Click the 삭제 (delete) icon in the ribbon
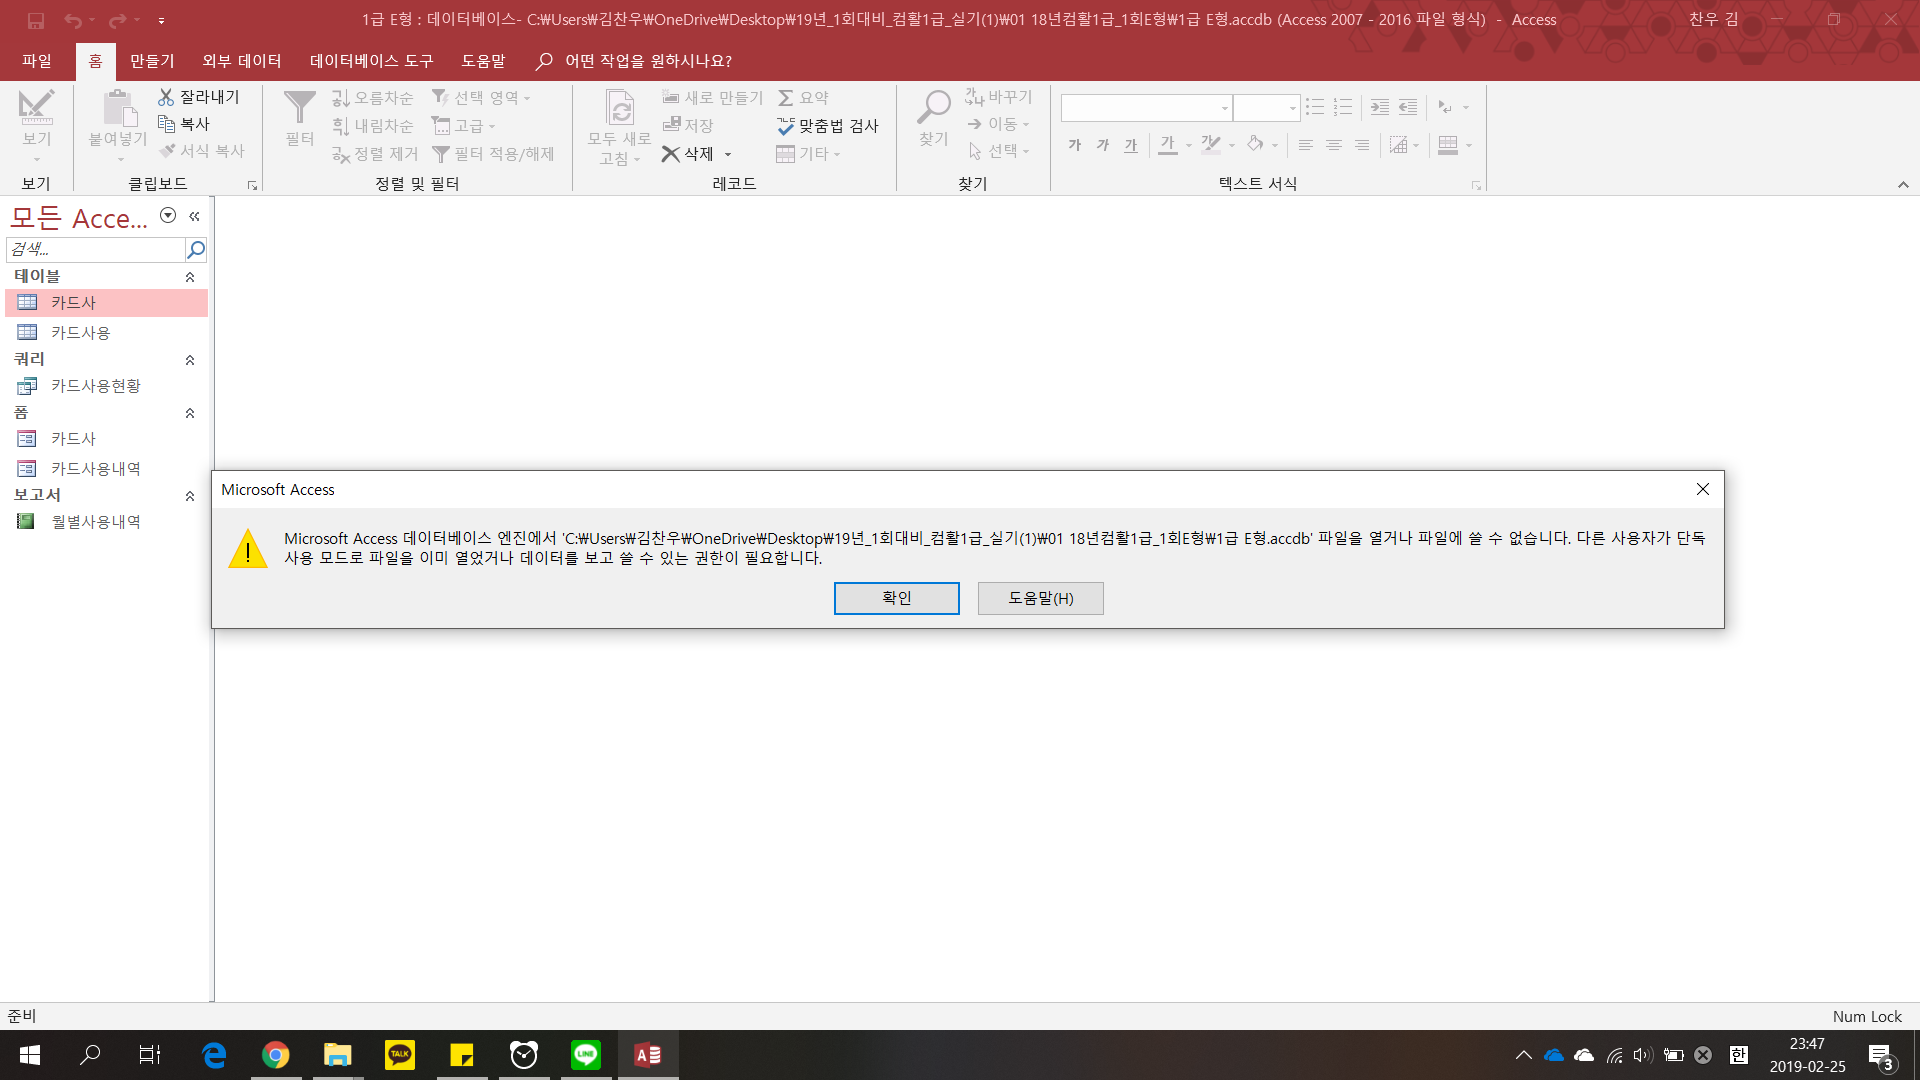The image size is (1920, 1080). click(x=671, y=154)
